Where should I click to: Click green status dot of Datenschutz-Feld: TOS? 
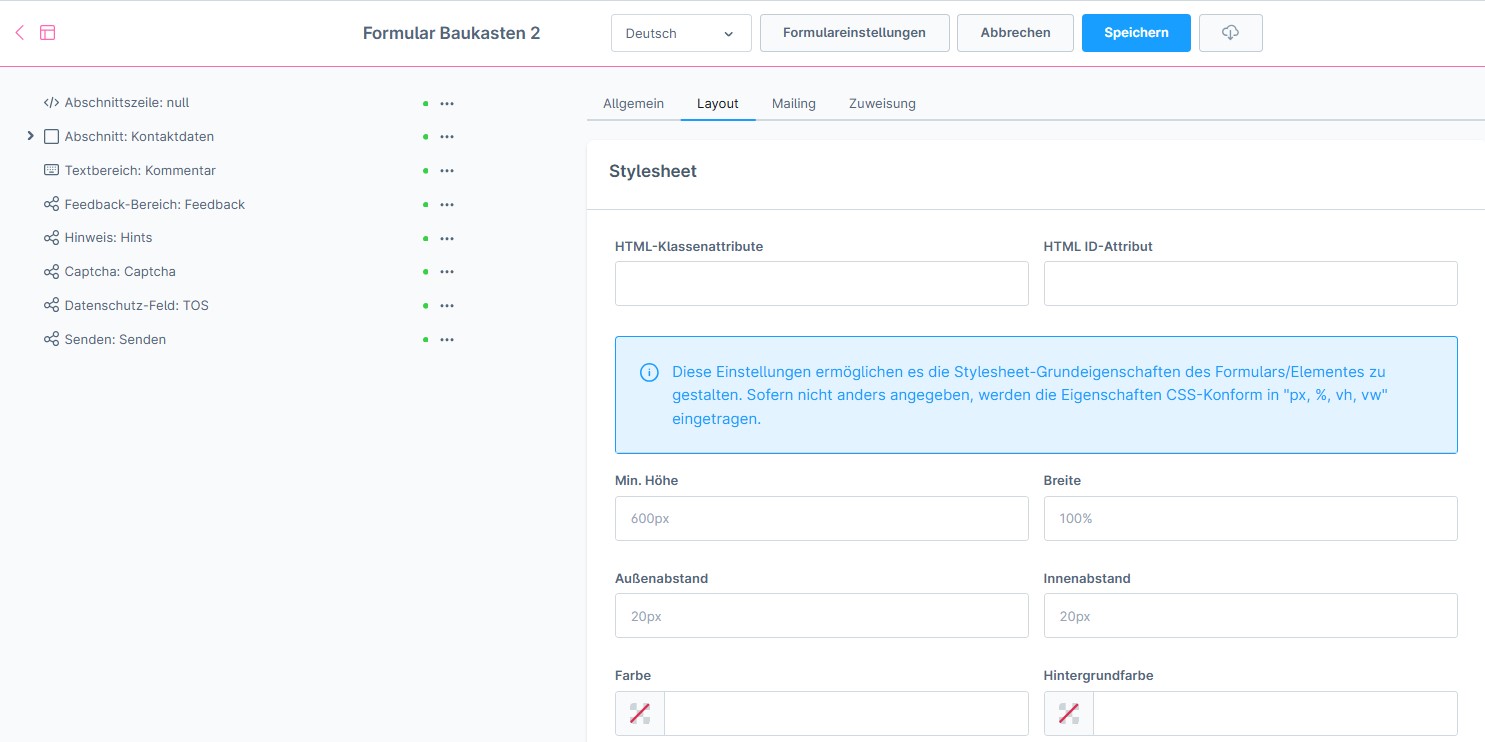tap(425, 306)
